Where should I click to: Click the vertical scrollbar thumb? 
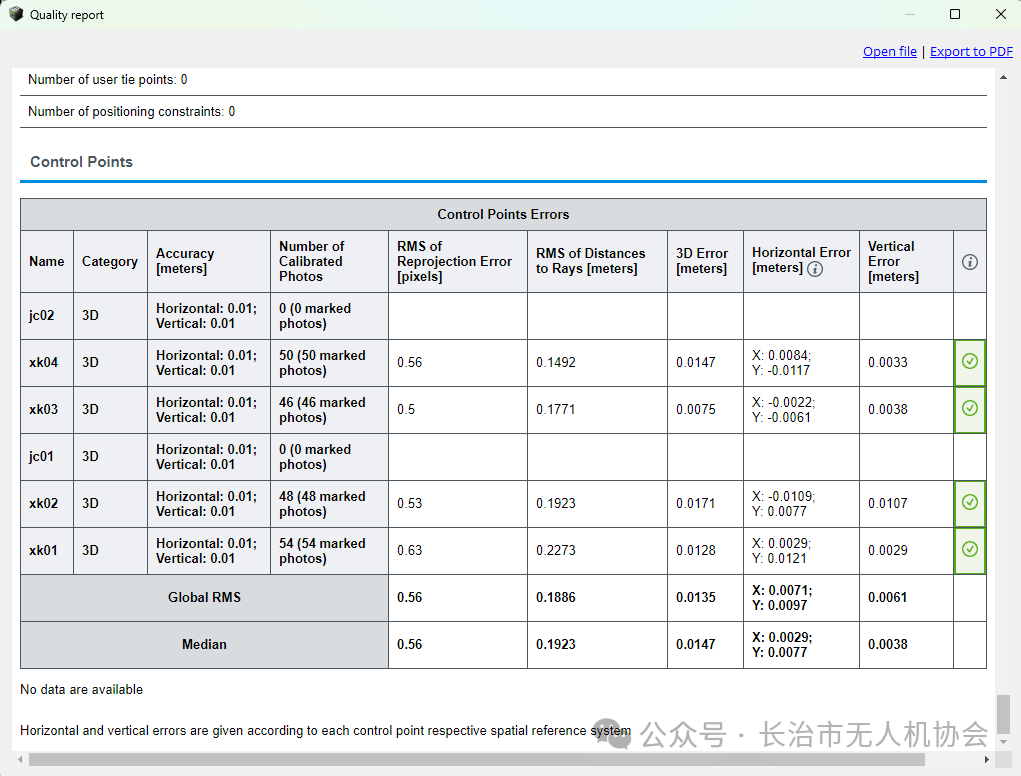click(x=1003, y=714)
